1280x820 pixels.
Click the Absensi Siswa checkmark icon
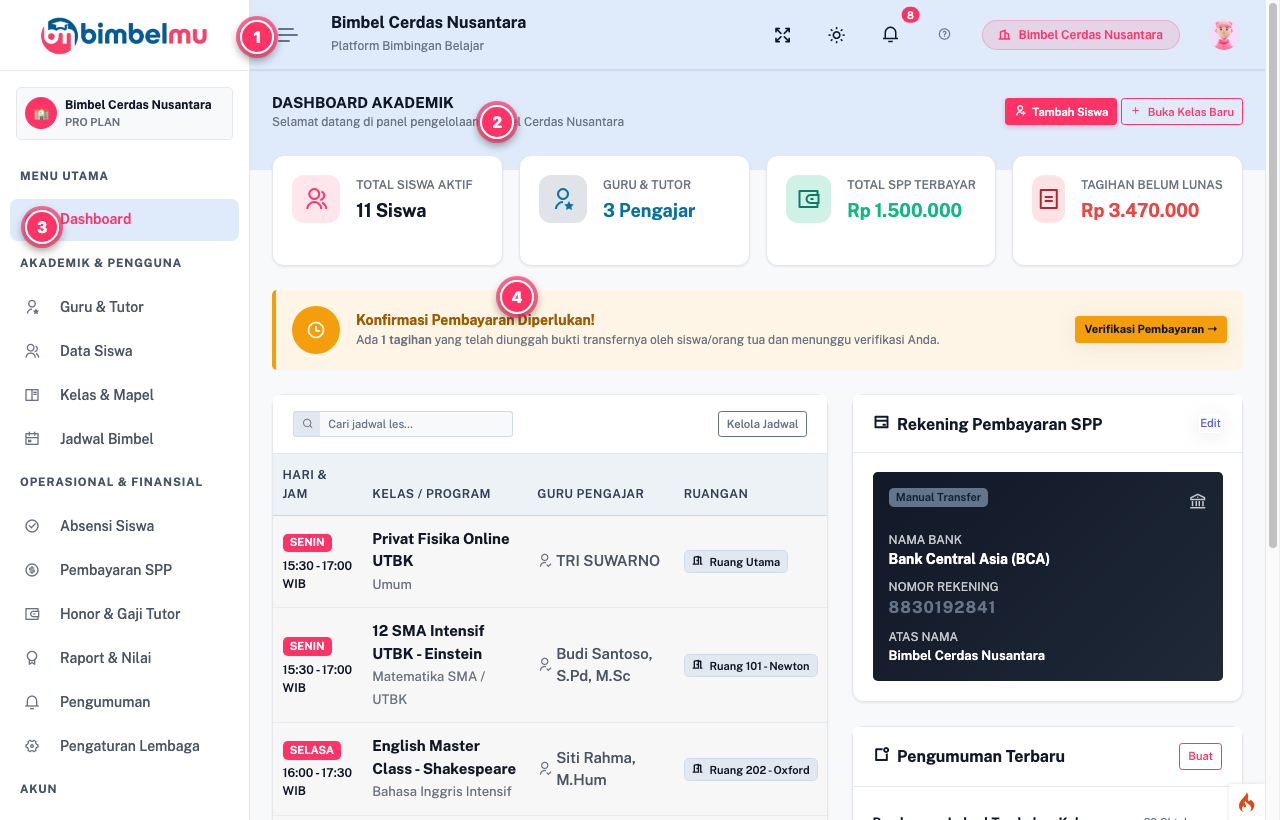tap(32, 526)
